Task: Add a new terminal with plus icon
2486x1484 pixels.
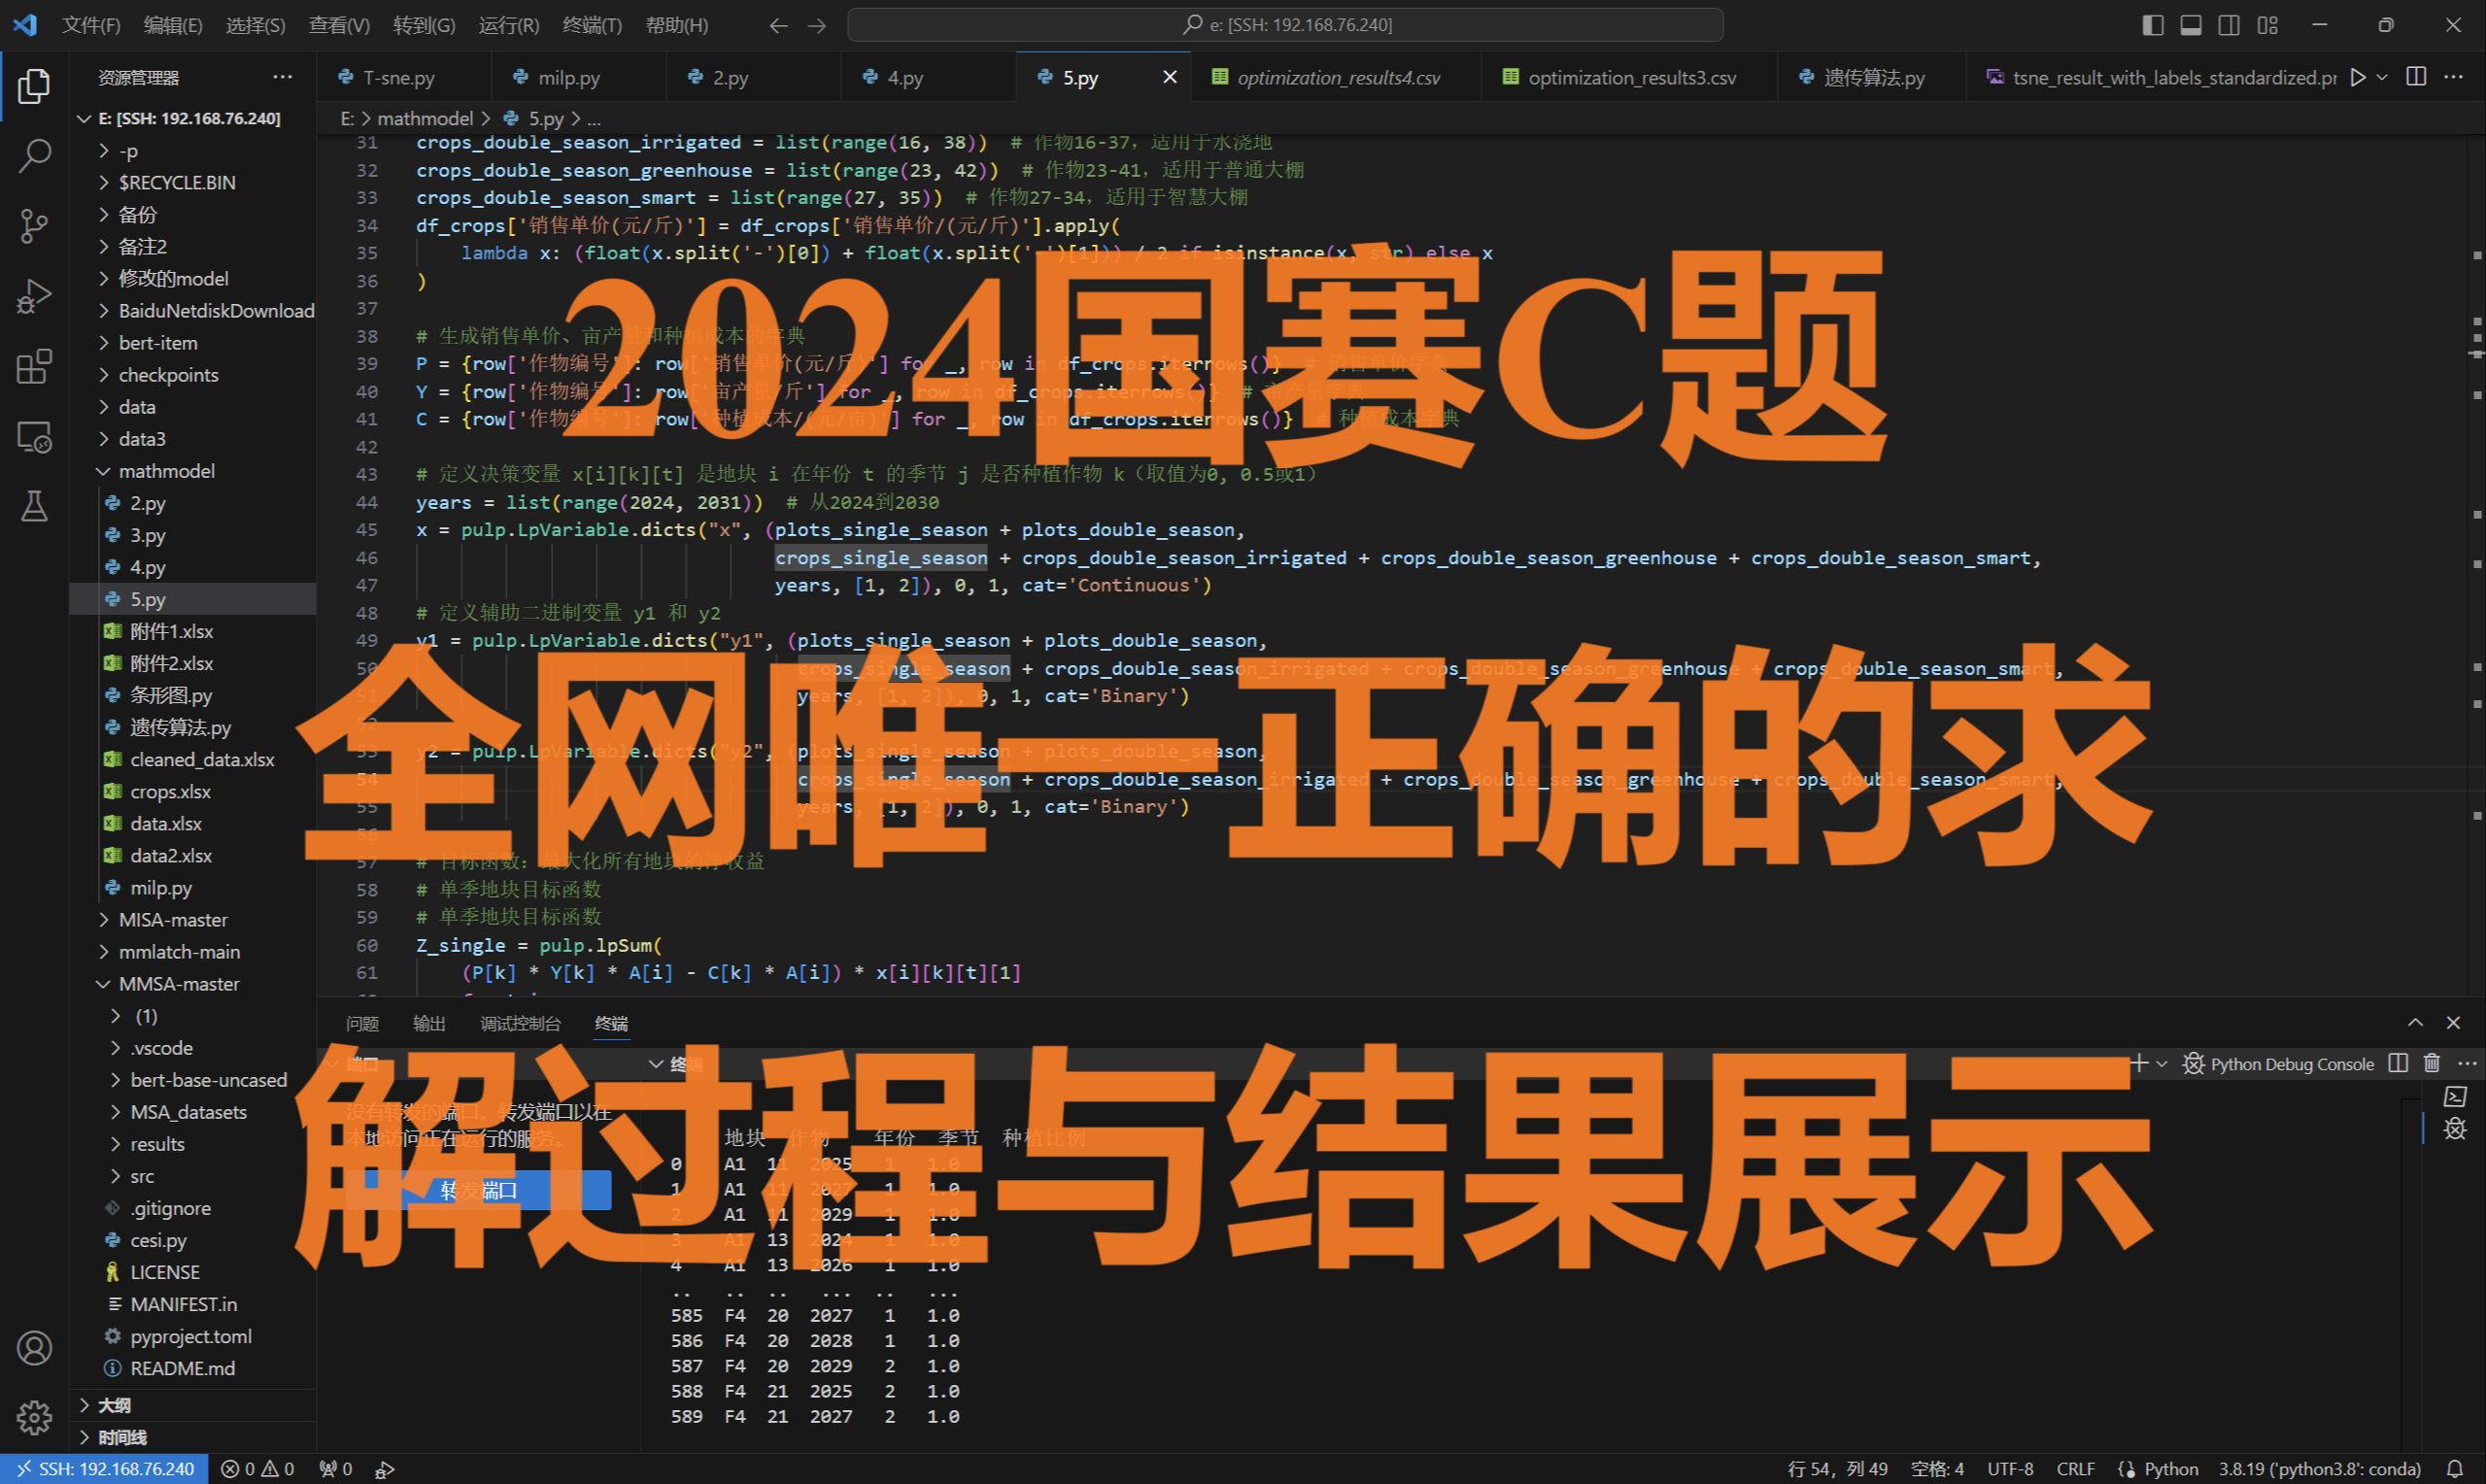Action: tap(2139, 1063)
